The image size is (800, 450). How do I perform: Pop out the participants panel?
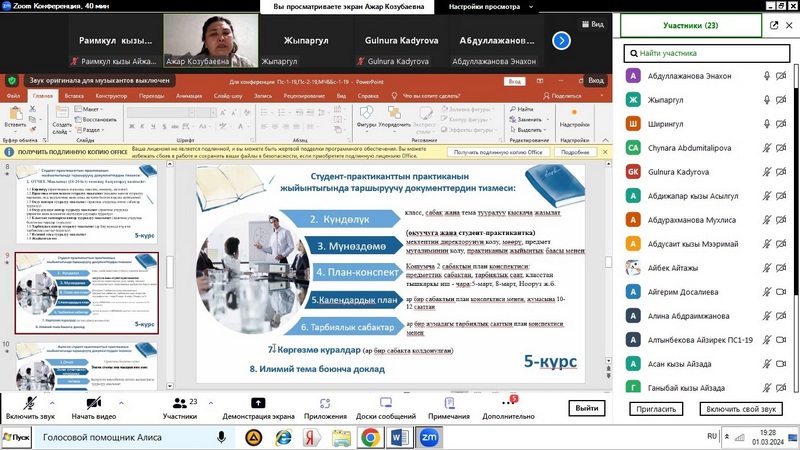coord(774,25)
